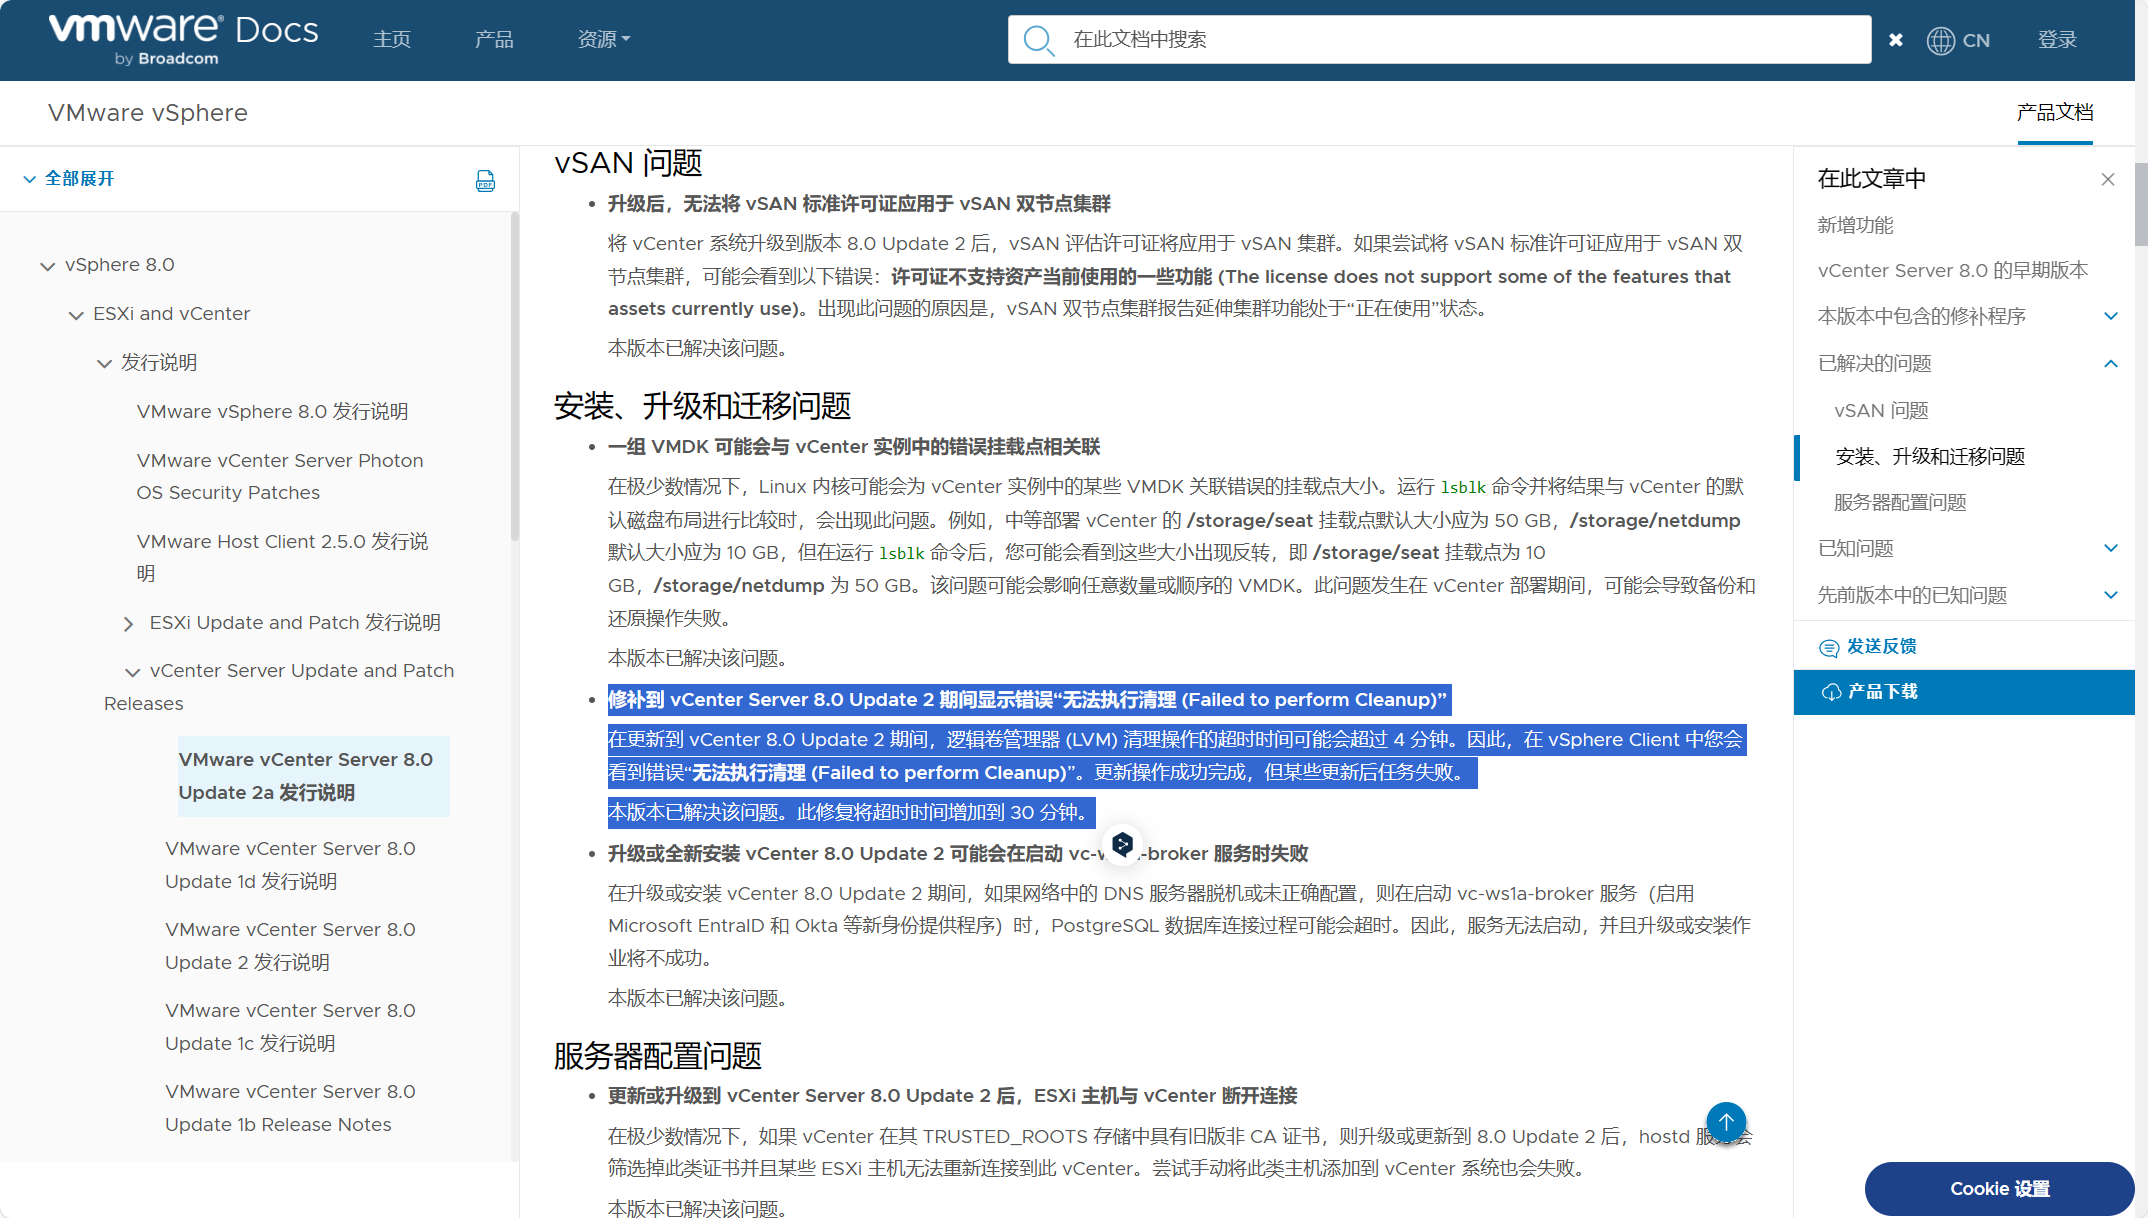Collapse the vSphere 8.0 tree node

coord(47,266)
